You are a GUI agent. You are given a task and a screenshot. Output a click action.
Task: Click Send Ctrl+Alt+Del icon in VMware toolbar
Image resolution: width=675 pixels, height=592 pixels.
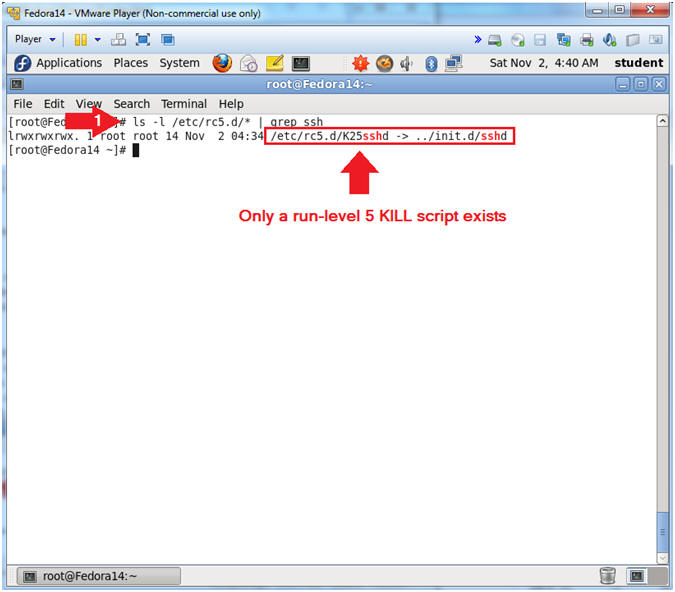pos(118,40)
